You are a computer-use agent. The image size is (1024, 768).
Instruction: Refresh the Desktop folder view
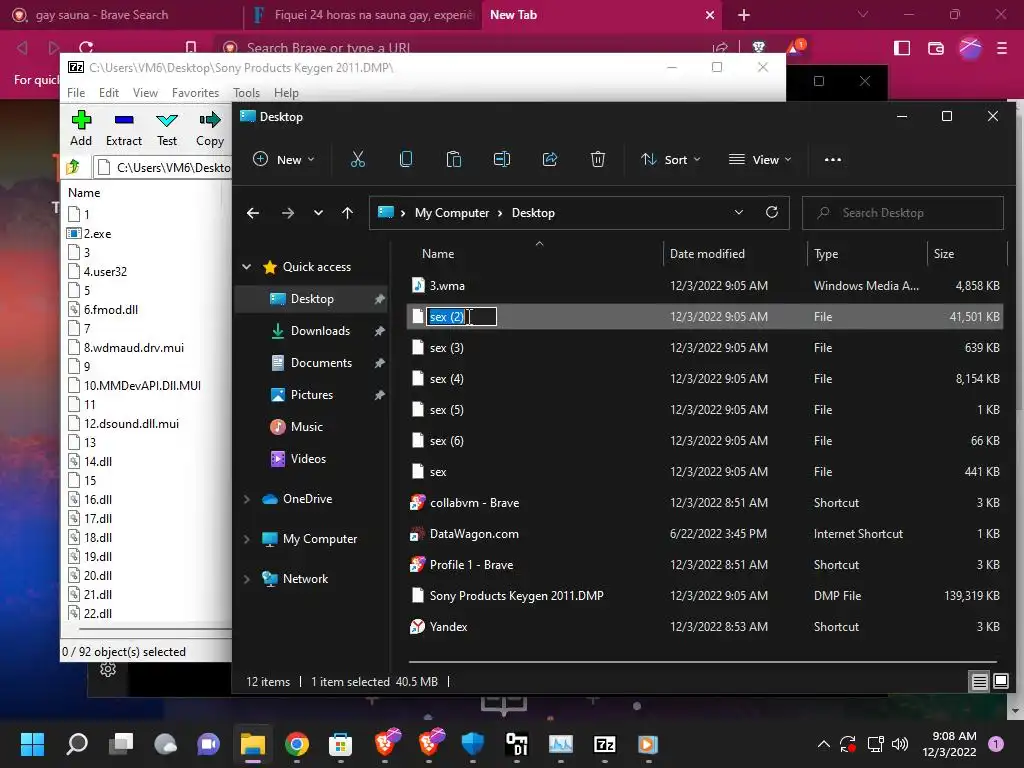point(772,212)
